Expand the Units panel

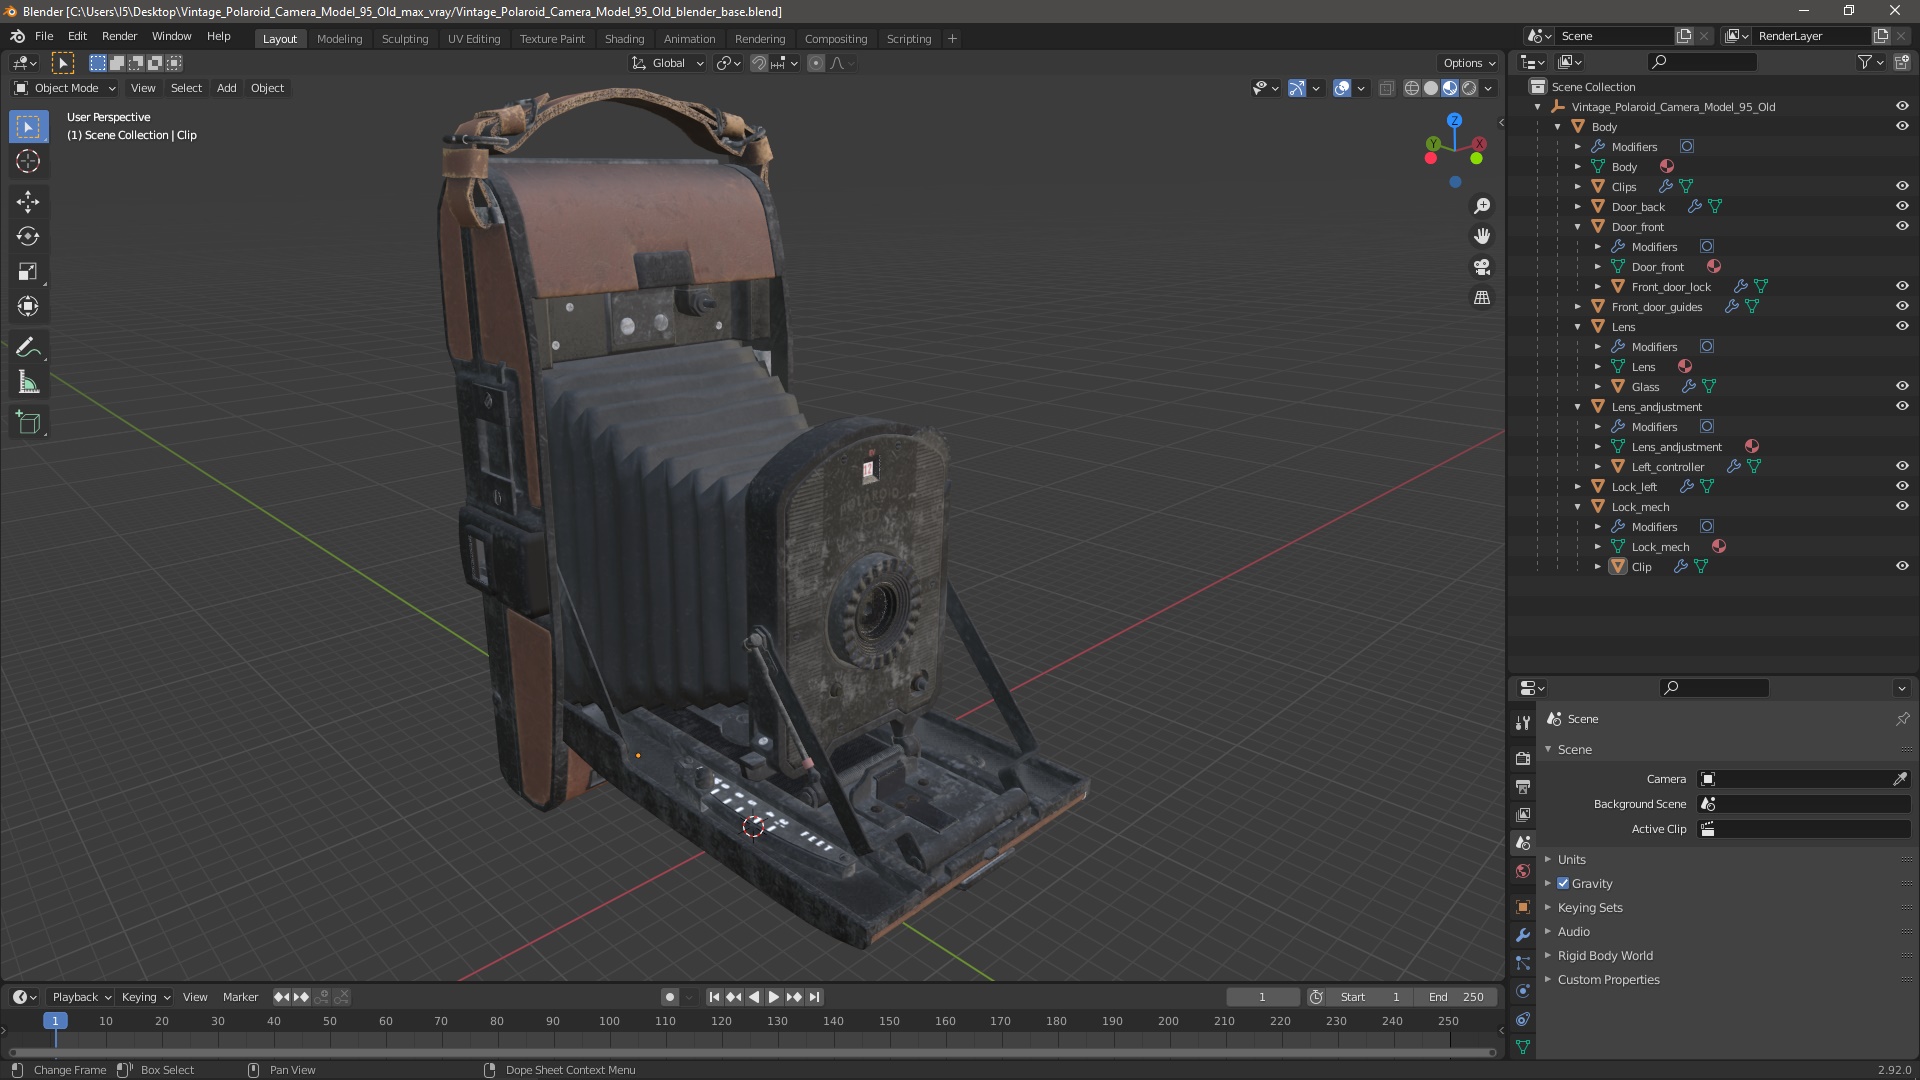click(1571, 859)
